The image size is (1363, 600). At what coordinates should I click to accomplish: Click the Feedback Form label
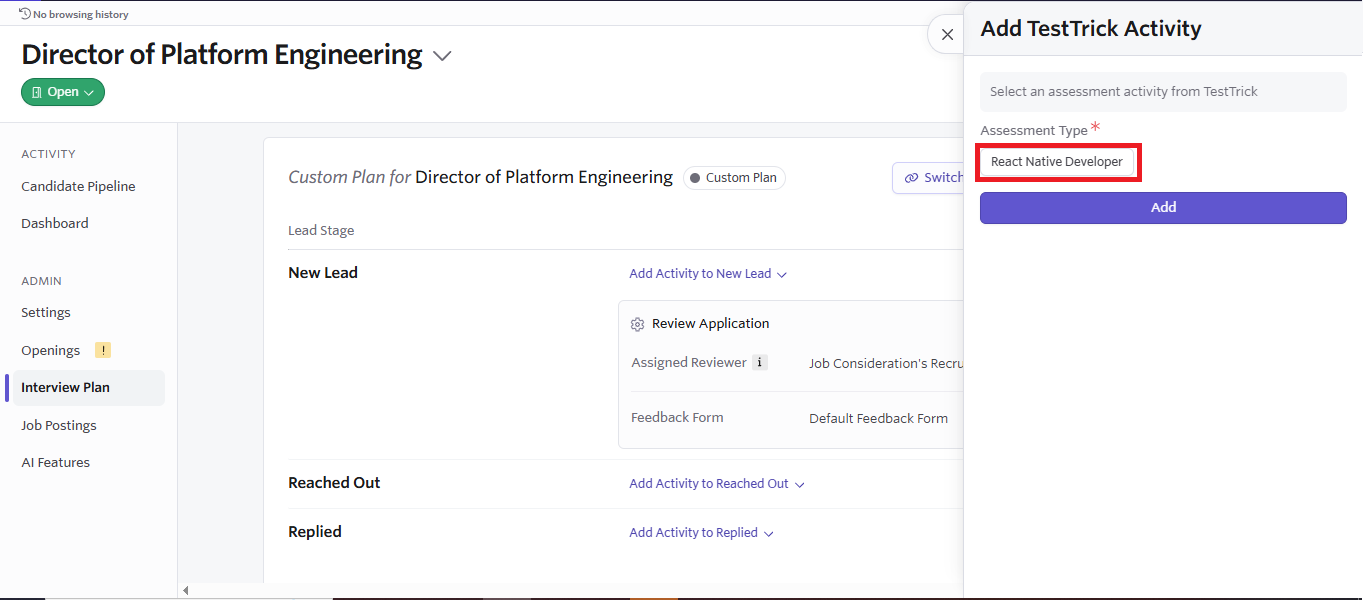(677, 417)
